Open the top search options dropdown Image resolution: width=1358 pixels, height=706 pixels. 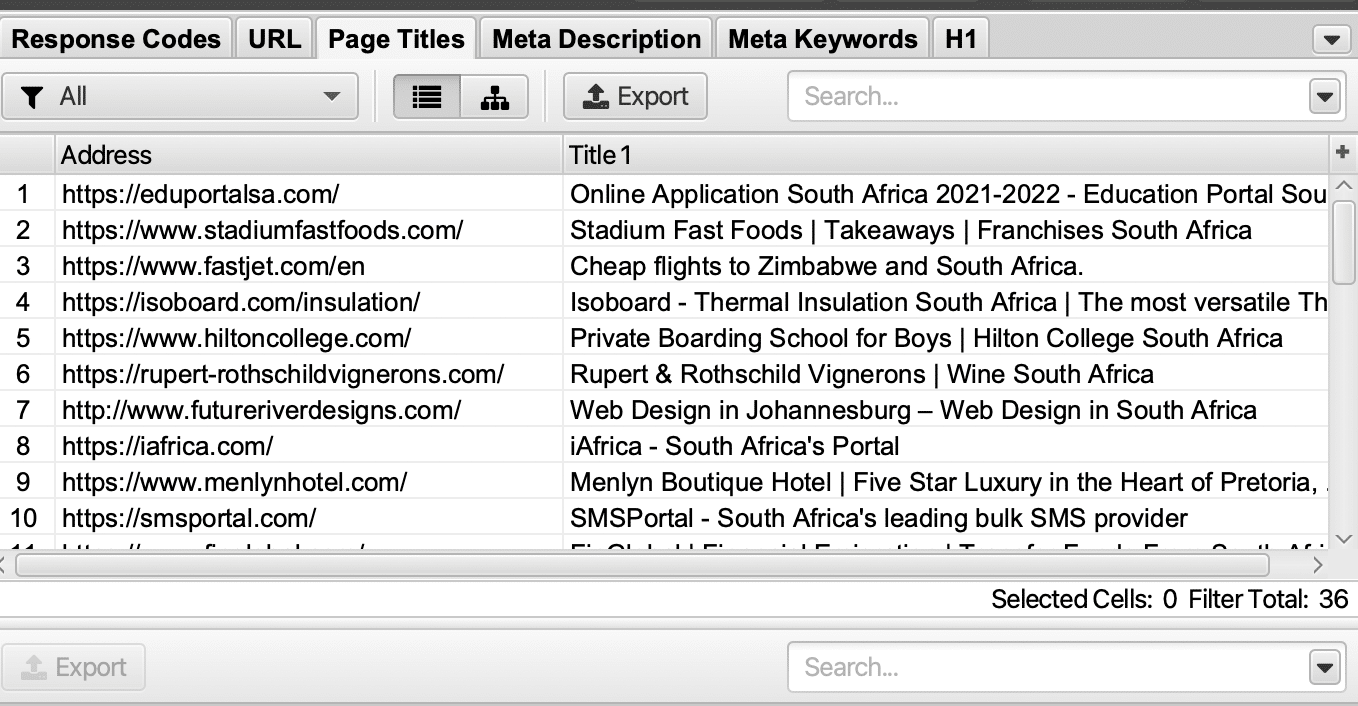[1324, 97]
